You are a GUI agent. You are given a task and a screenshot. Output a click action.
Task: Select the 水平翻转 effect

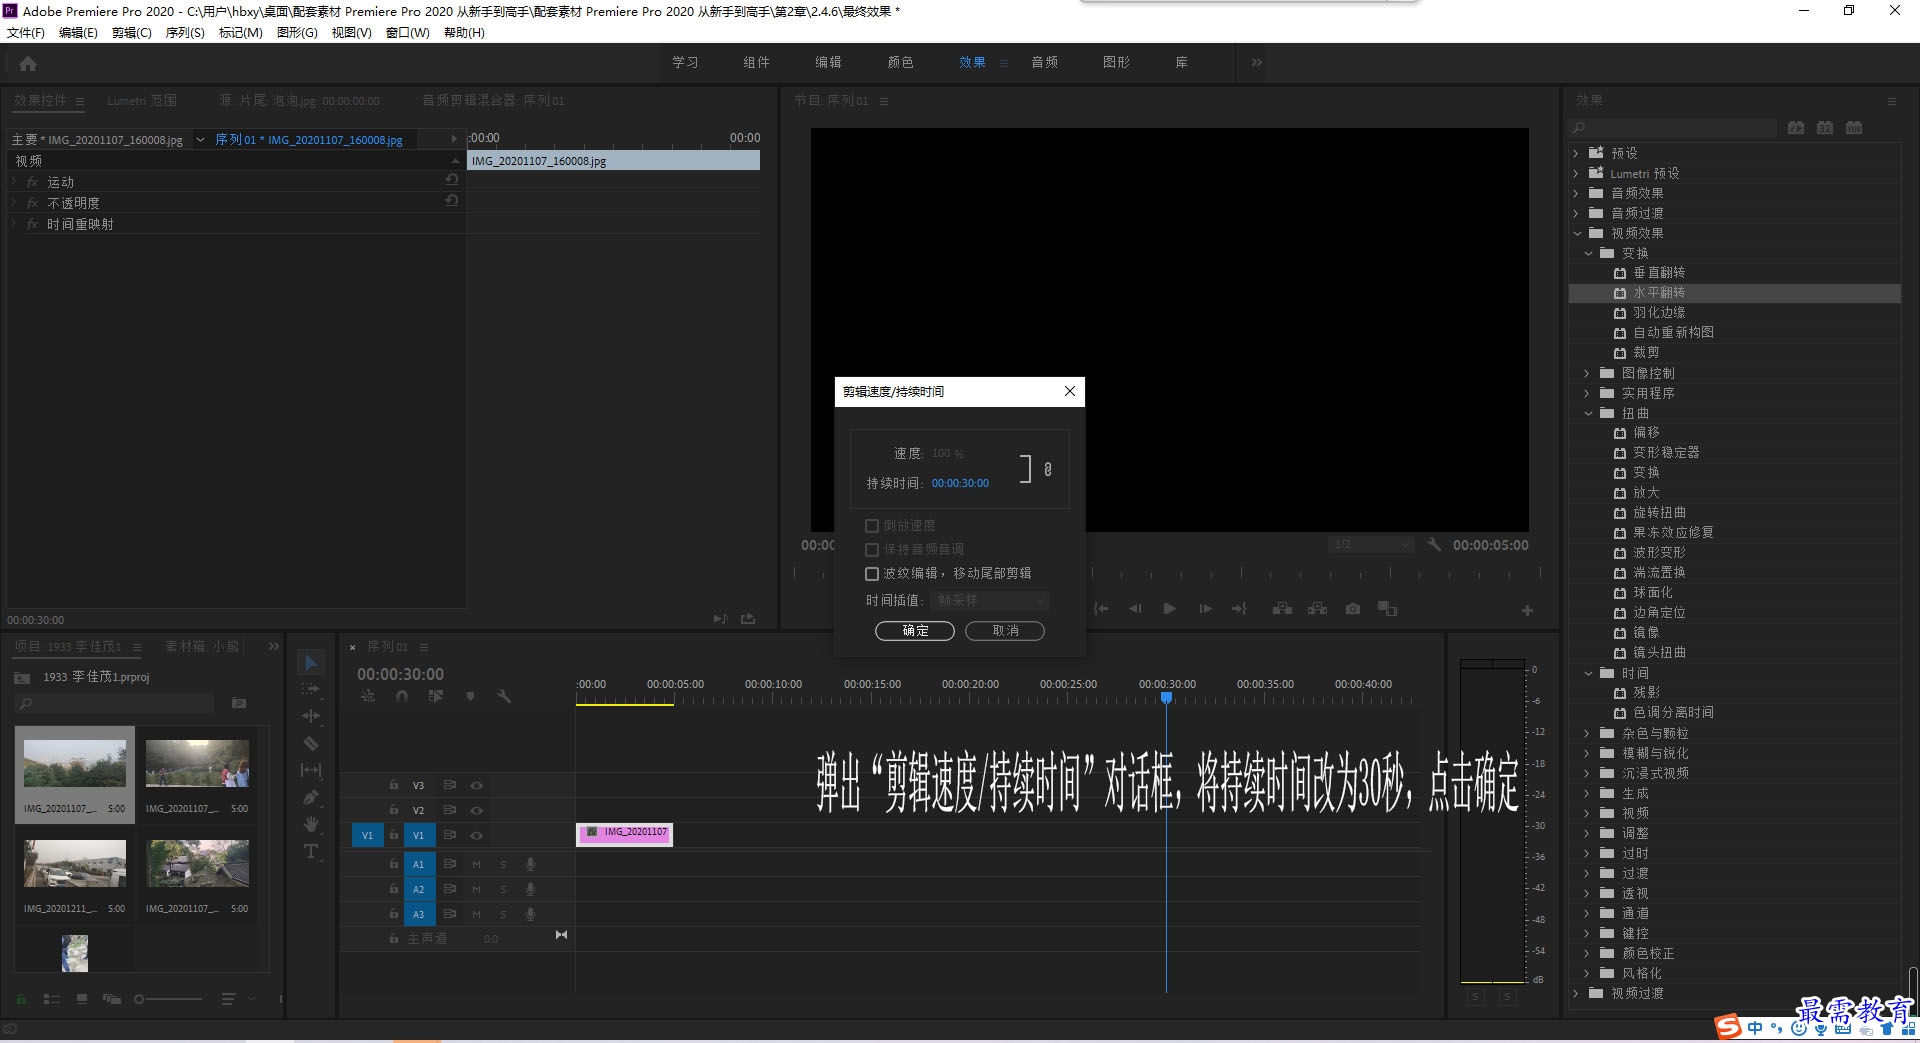pyautogui.click(x=1734, y=293)
